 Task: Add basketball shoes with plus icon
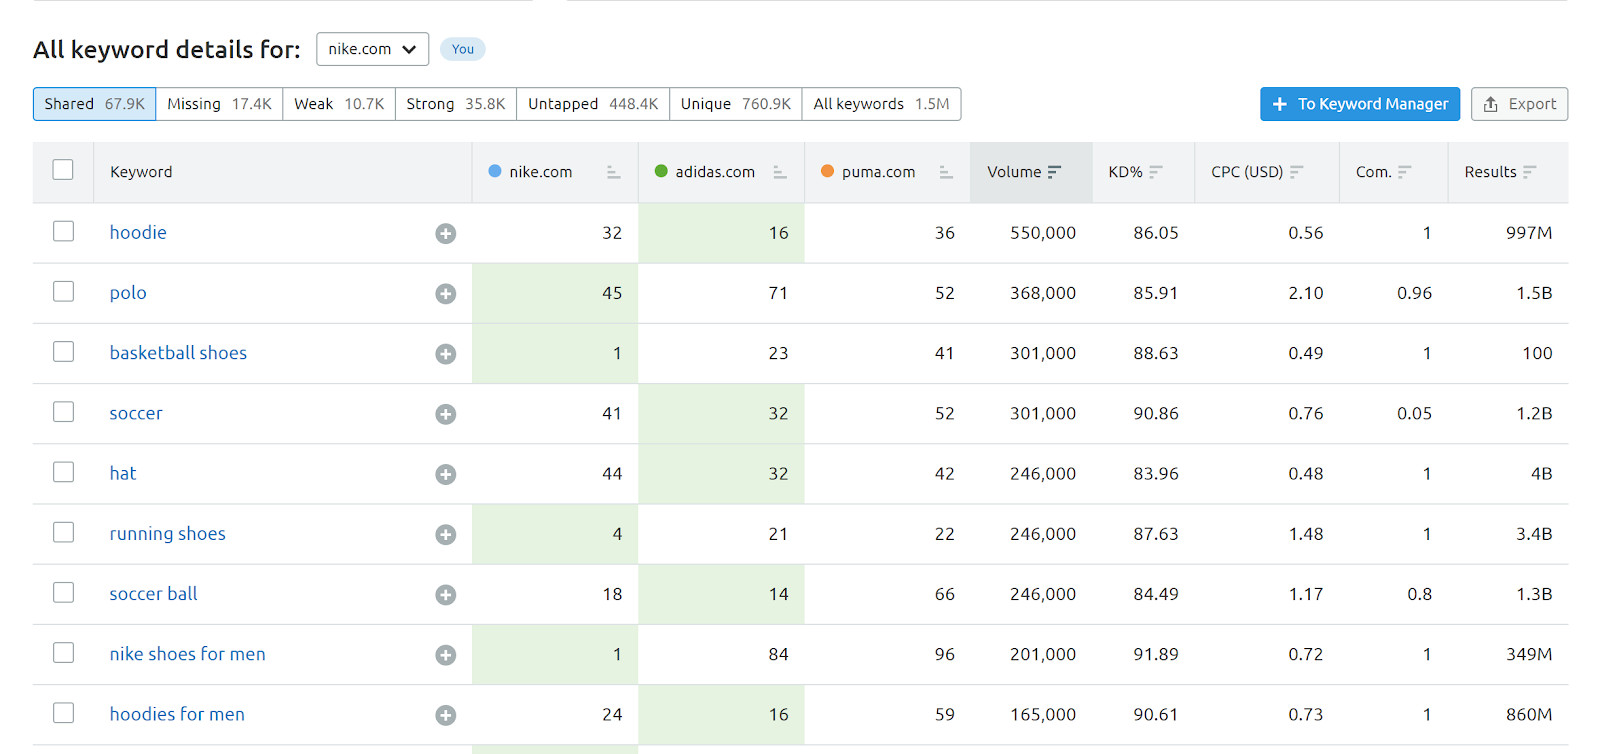tap(446, 354)
